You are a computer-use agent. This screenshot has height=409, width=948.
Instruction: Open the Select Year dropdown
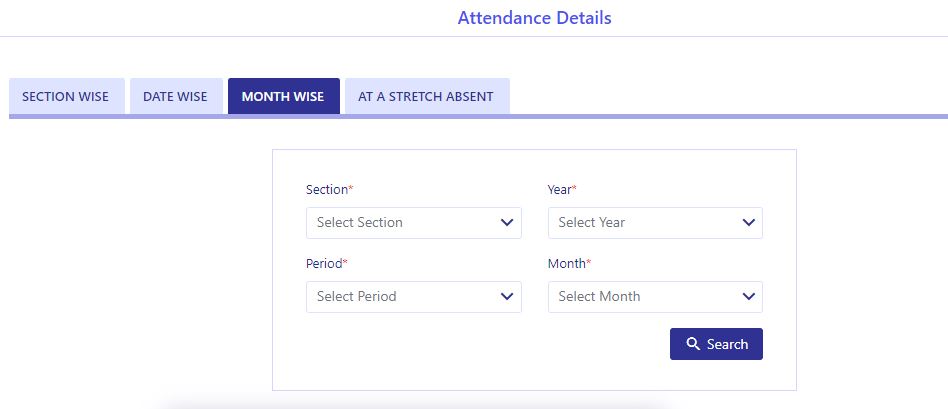655,223
